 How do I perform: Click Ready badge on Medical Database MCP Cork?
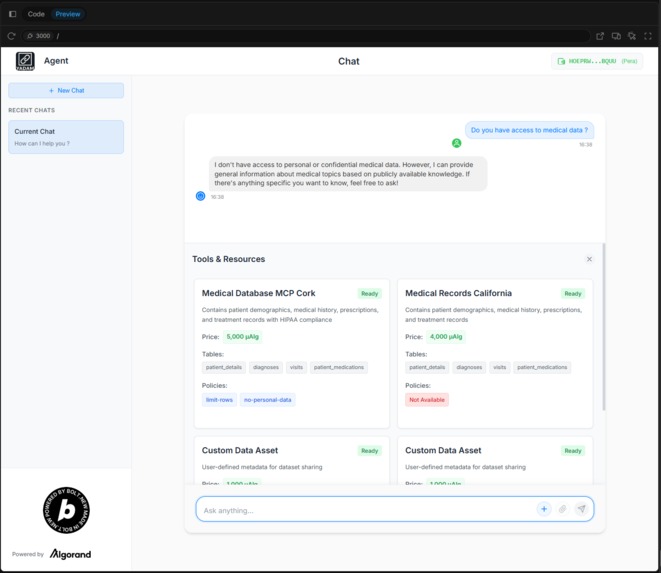click(369, 293)
